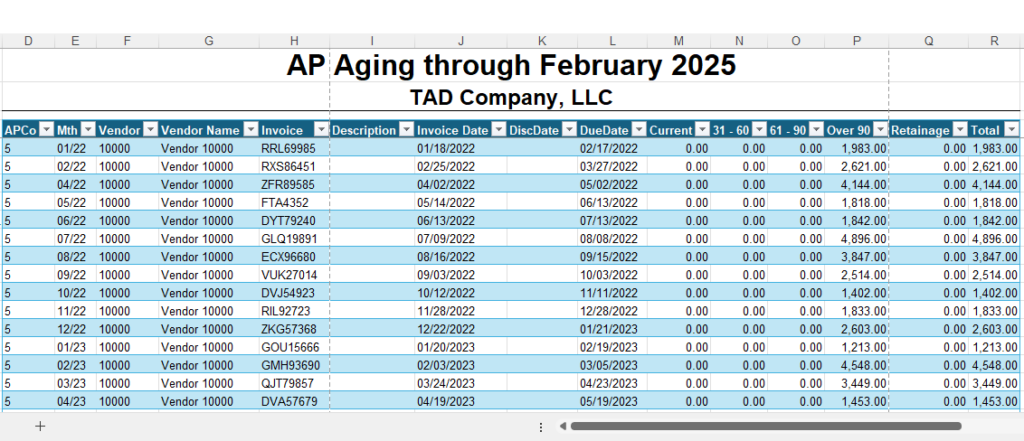Select the TAD Company, LLC subtitle cell
Viewport: 1024px width, 441px height.
click(x=511, y=97)
